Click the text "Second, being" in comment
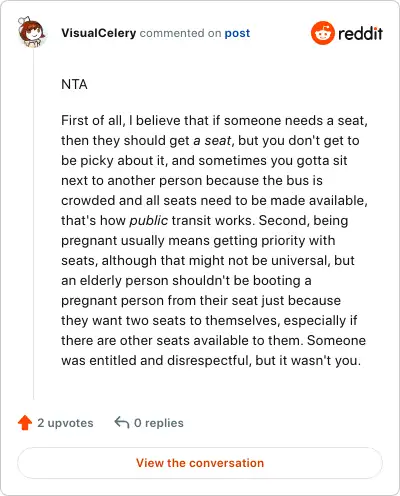 pos(303,221)
